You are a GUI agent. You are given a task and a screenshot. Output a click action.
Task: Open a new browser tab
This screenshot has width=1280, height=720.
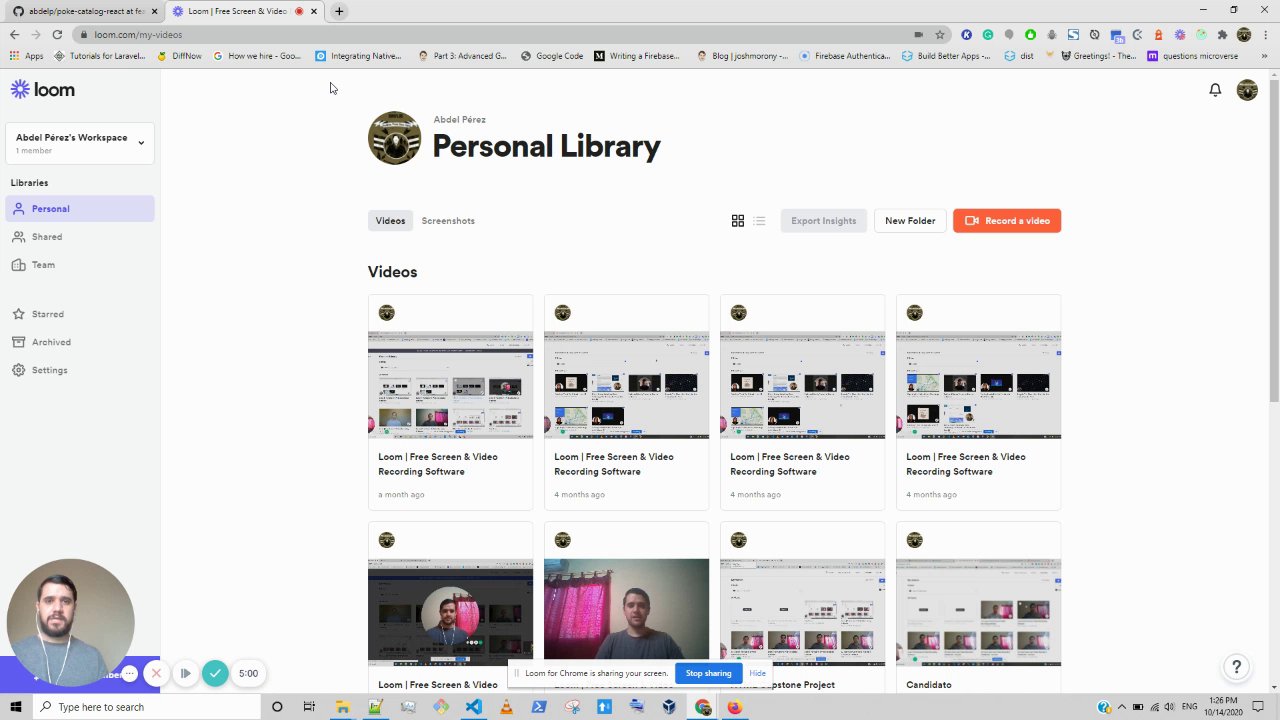click(339, 11)
